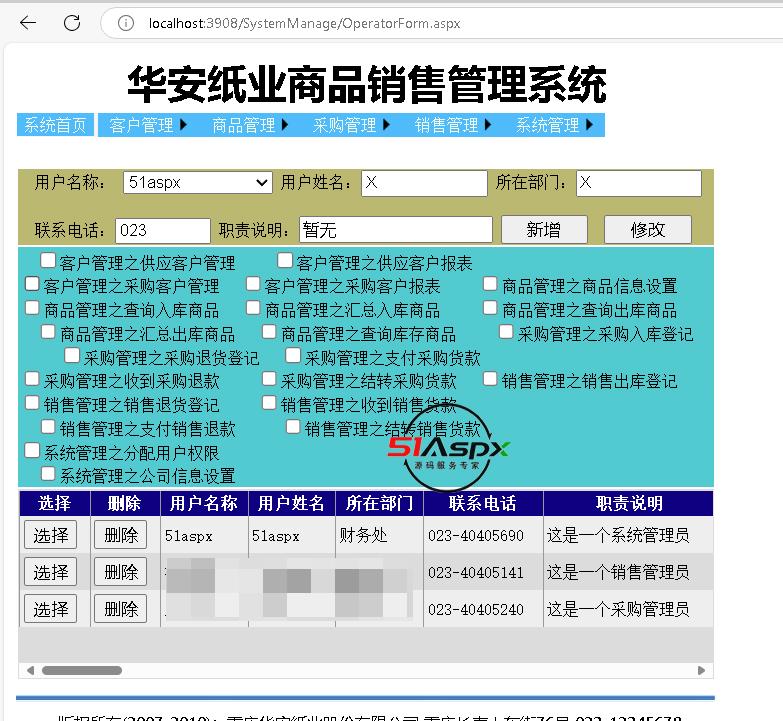Click the 新增 button

[543, 229]
